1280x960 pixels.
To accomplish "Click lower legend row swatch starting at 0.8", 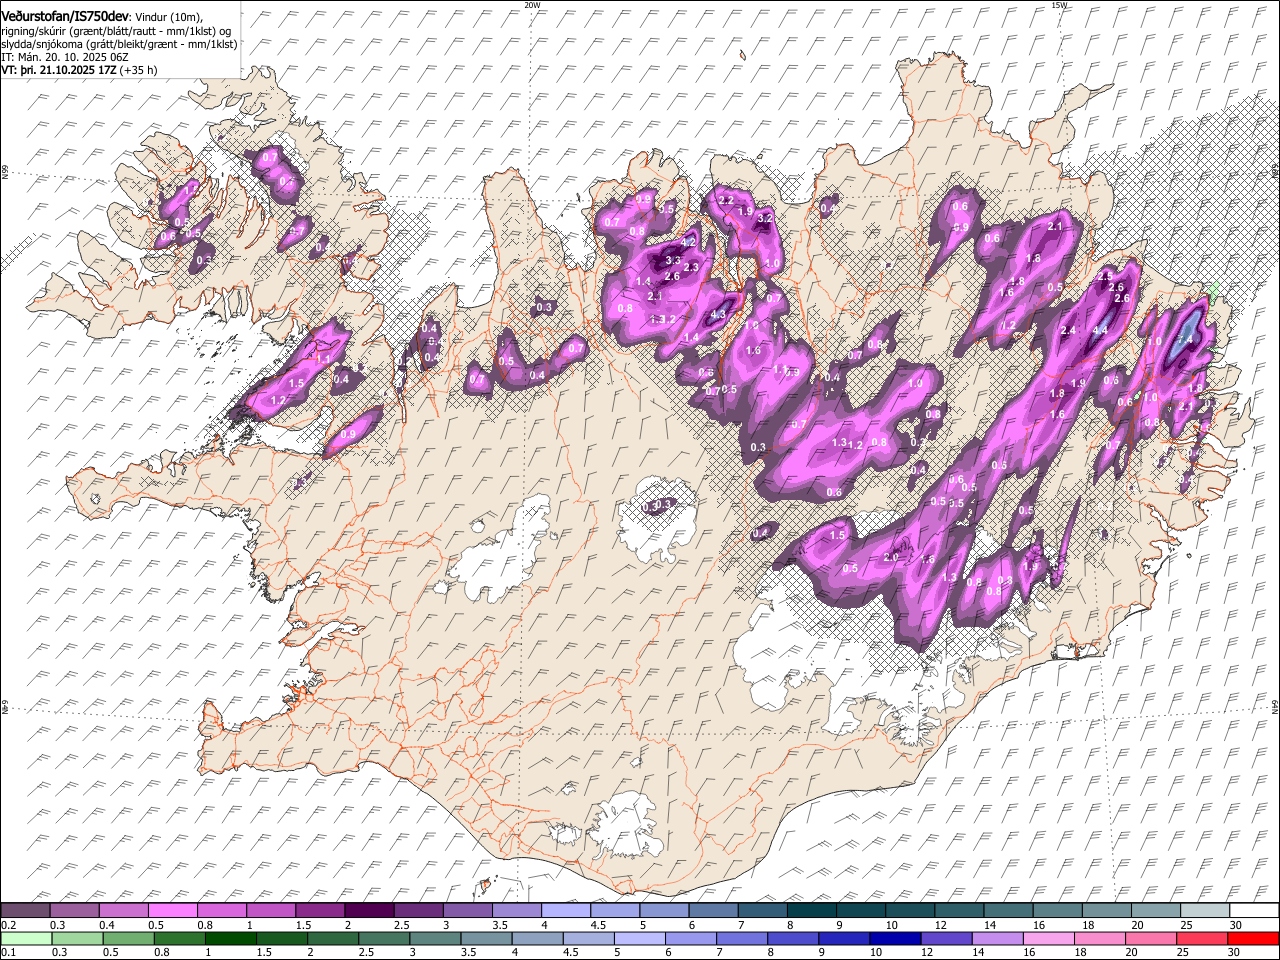I will tap(179, 938).
